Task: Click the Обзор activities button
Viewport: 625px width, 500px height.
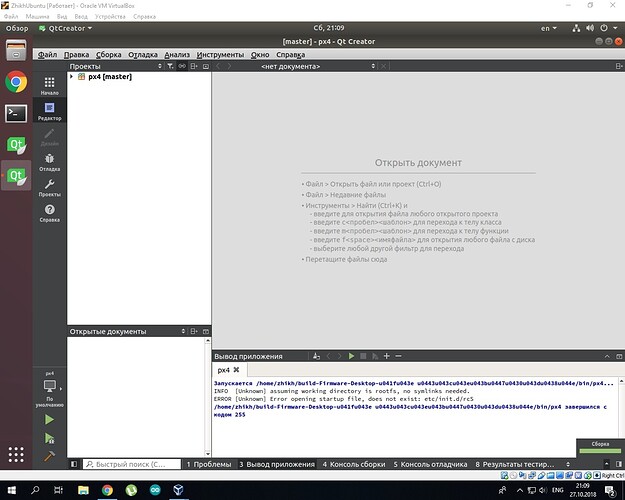Action: pos(17,28)
